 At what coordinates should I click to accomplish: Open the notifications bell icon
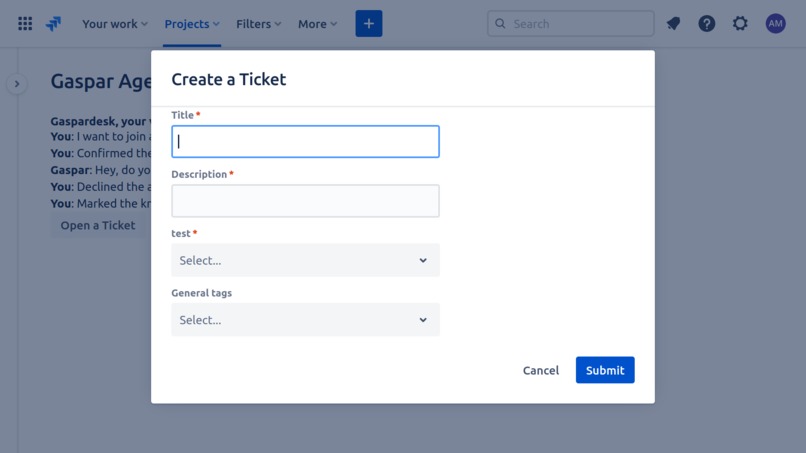point(673,24)
